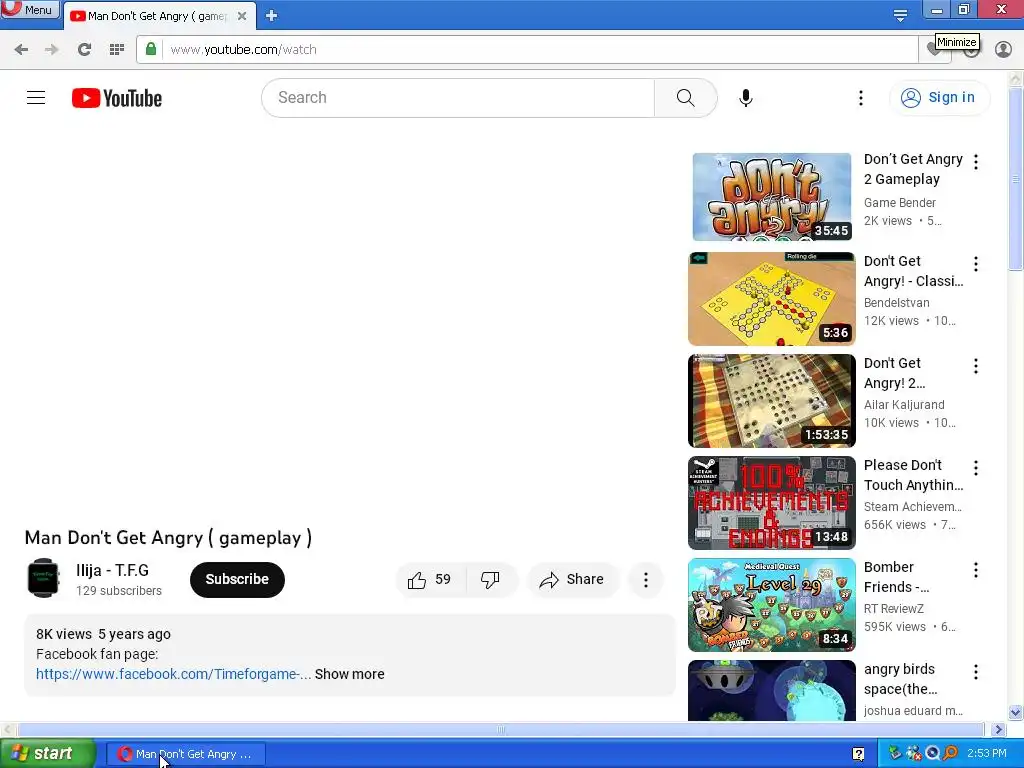This screenshot has height=768, width=1024.
Task: Open YouTube settings three-dot menu
Action: click(x=861, y=98)
